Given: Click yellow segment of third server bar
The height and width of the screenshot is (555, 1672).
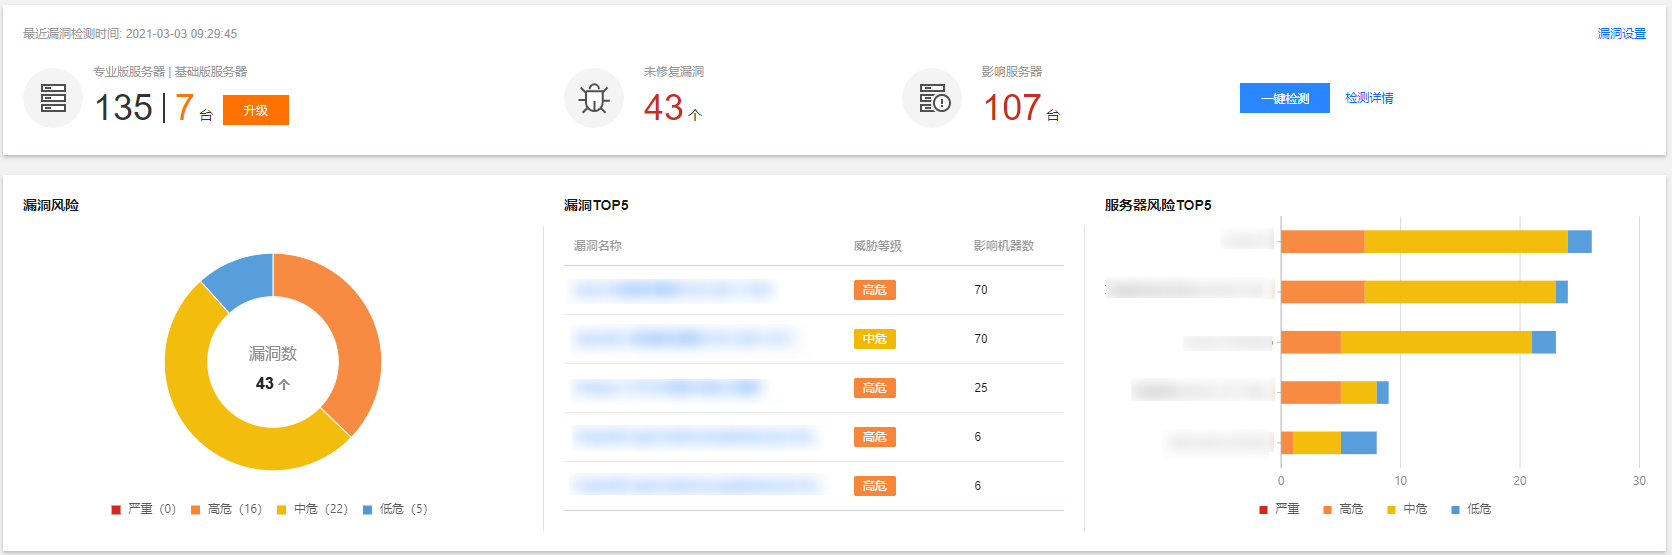Looking at the screenshot, I should tap(1436, 342).
